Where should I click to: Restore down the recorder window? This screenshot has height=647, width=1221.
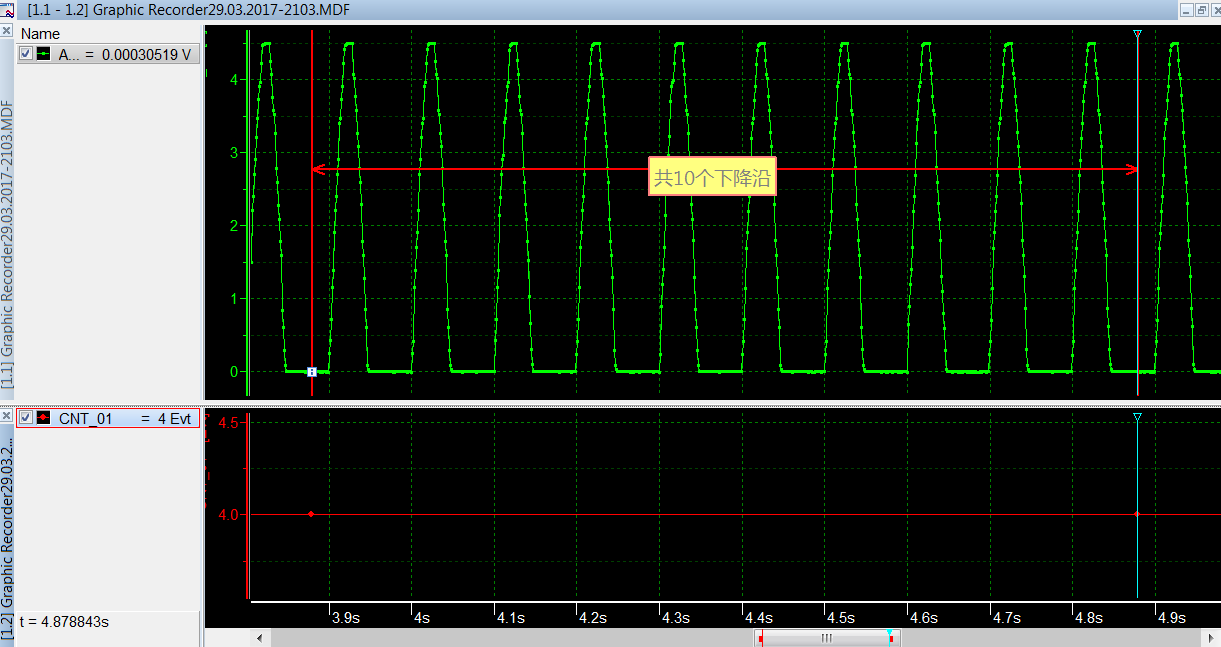(1199, 10)
